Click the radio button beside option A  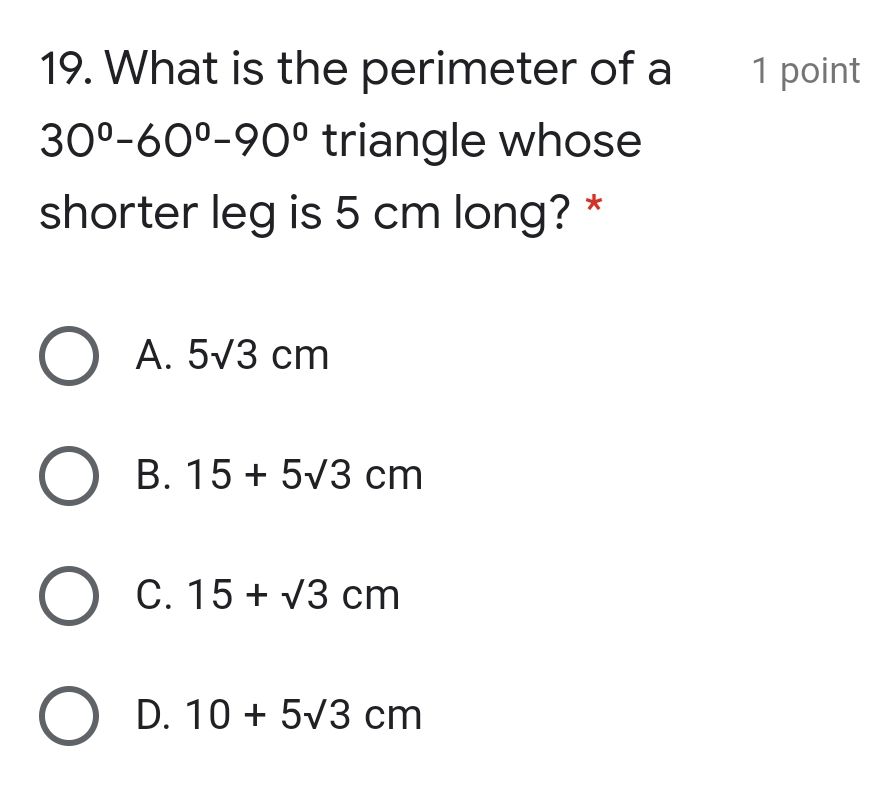(68, 355)
